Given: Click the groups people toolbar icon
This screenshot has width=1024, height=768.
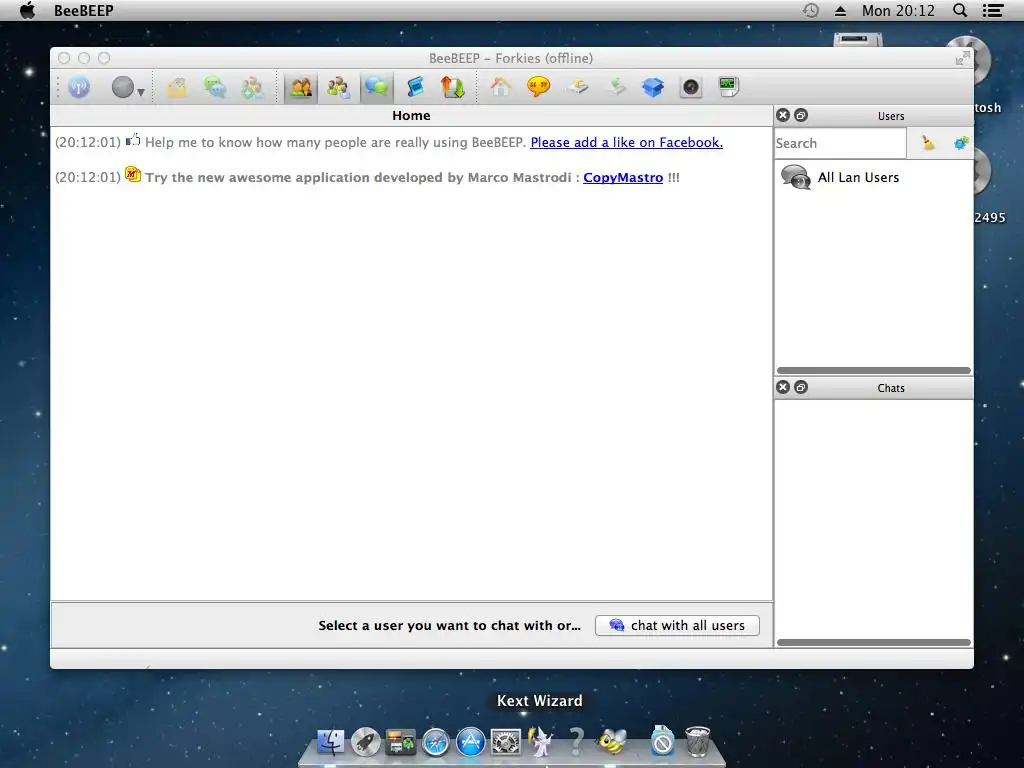Looking at the screenshot, I should coord(338,87).
